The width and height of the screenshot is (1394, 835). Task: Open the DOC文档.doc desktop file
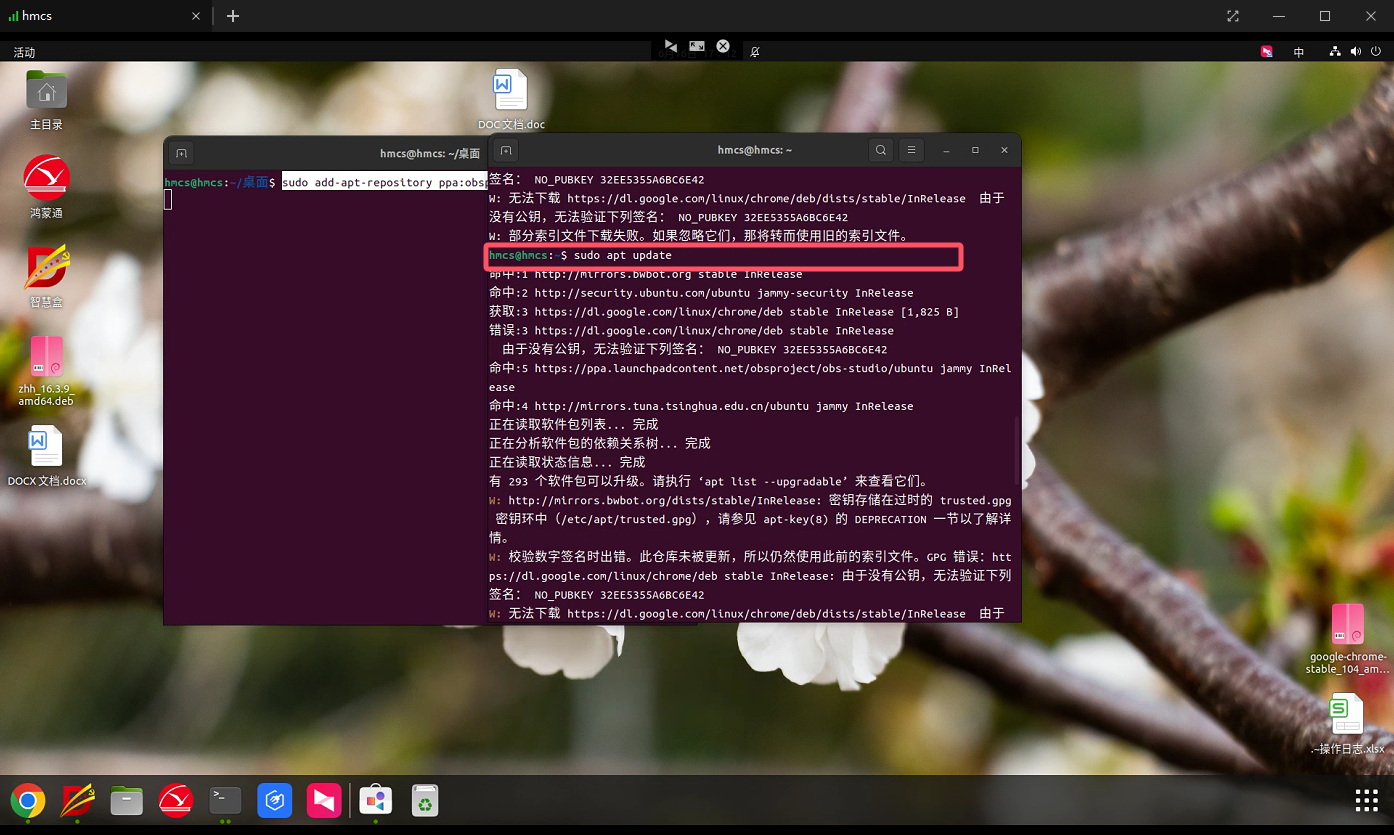click(511, 100)
